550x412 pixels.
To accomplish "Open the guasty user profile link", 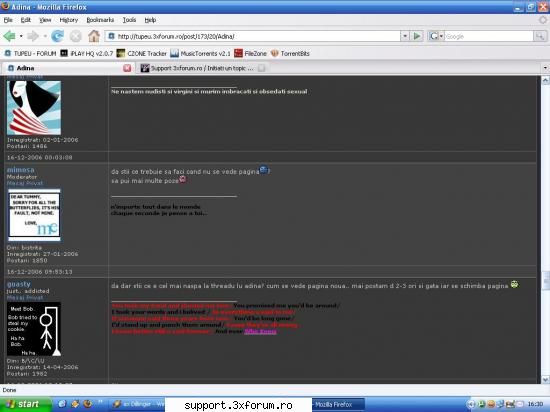I will tap(19, 284).
